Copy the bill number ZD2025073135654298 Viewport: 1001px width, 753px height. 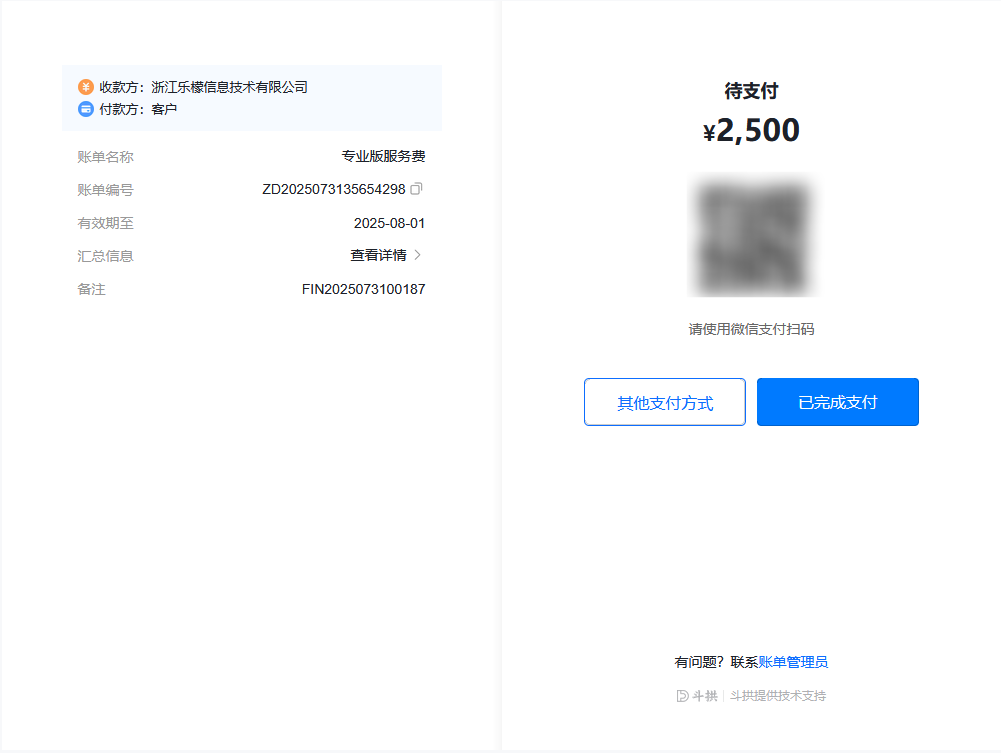tap(416, 189)
